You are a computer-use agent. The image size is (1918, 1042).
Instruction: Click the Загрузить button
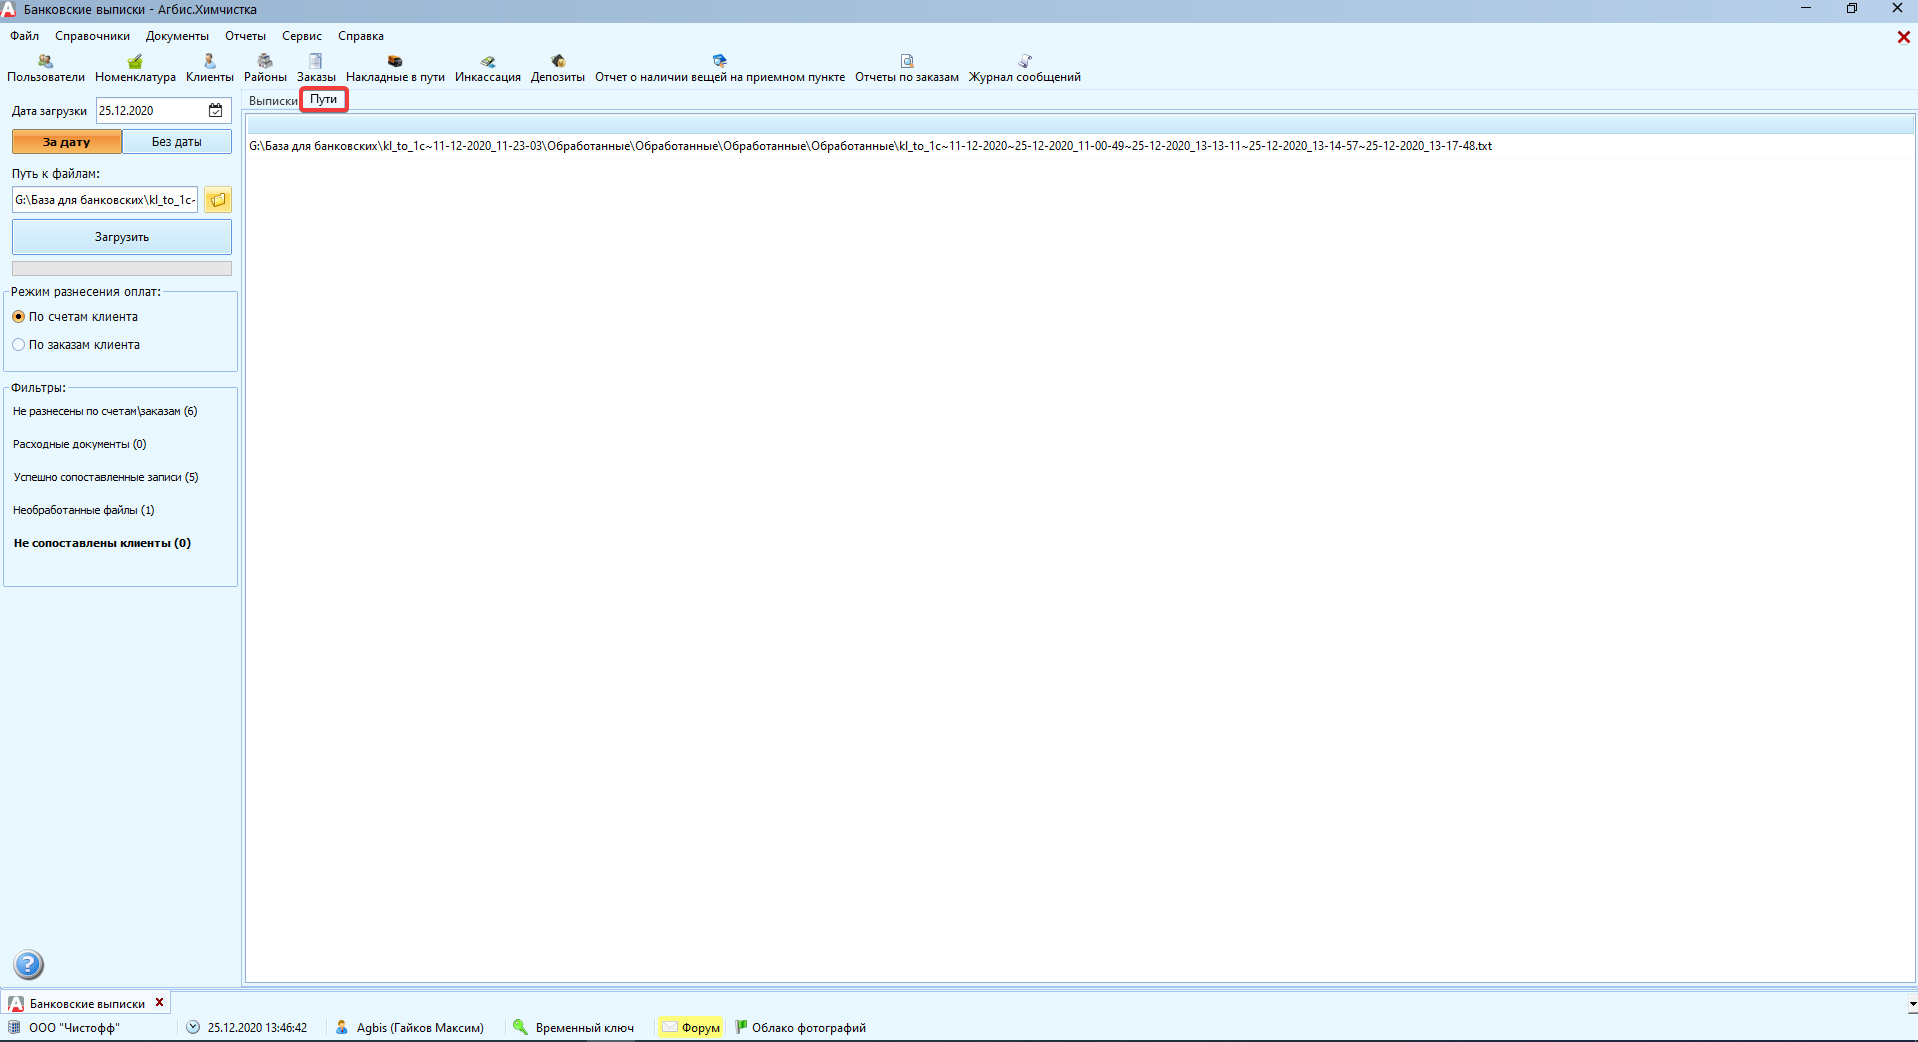coord(122,237)
